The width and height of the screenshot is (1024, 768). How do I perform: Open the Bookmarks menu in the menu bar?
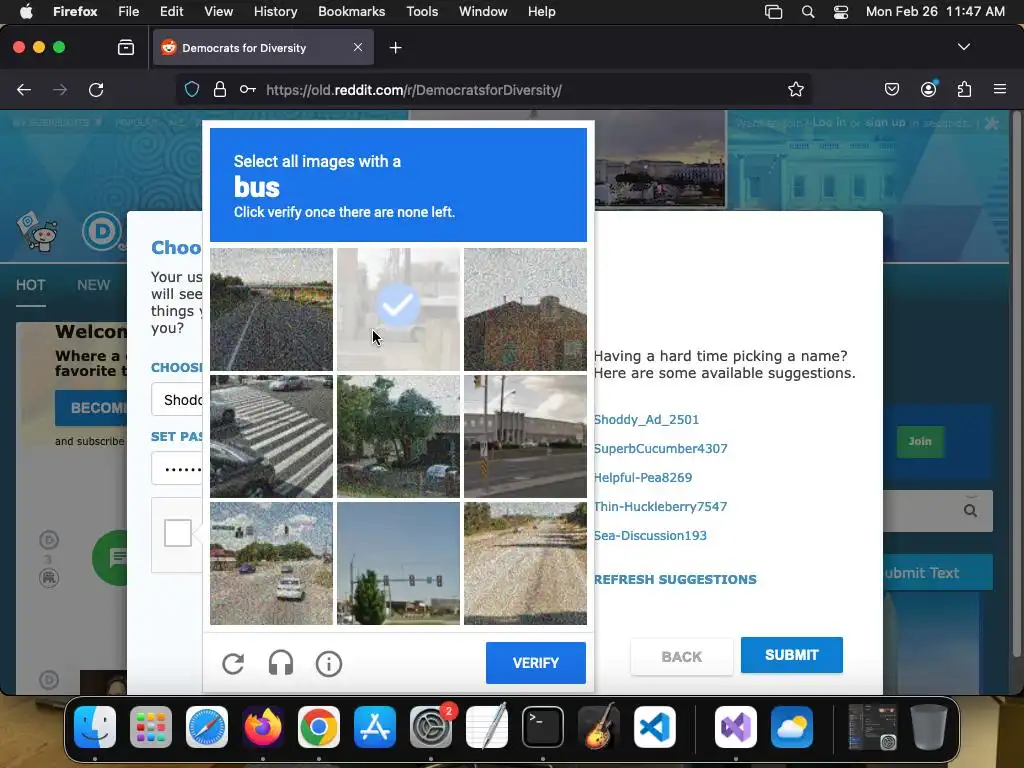[351, 12]
